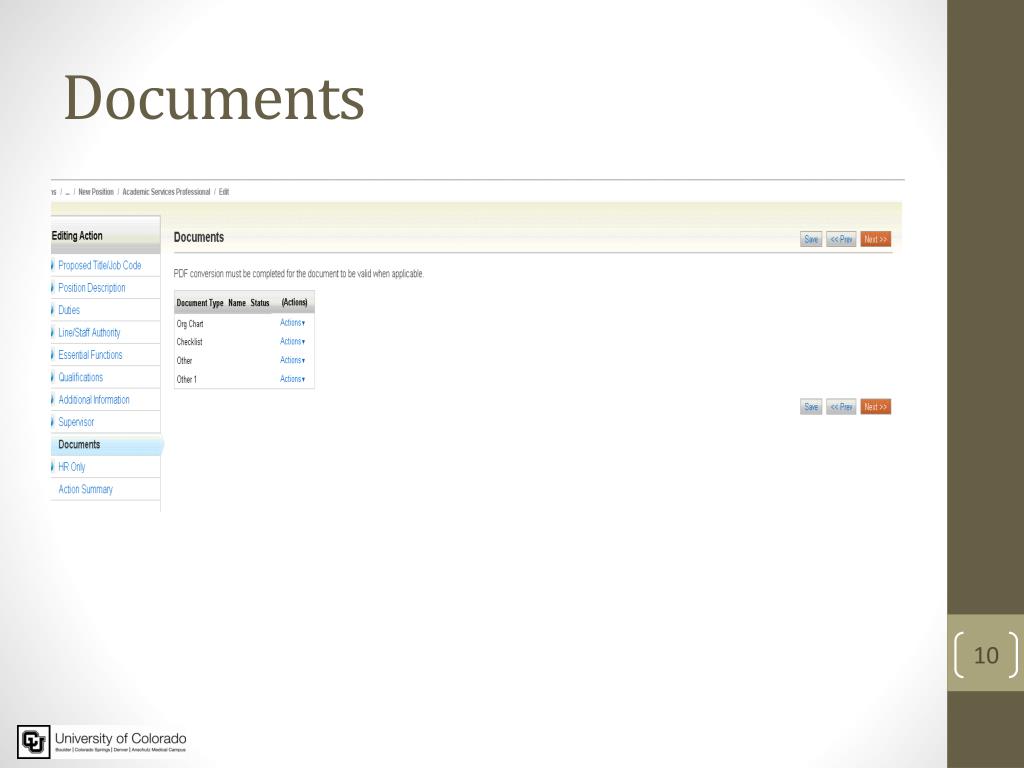This screenshot has width=1024, height=768.
Task: Click status bullet icon beside Duties
Action: click(52, 310)
